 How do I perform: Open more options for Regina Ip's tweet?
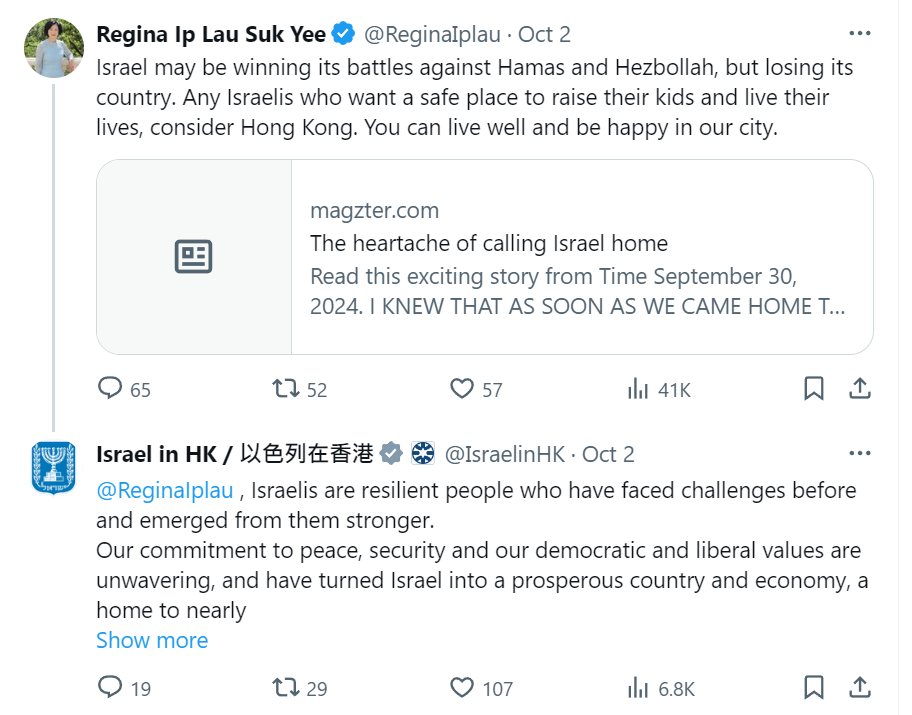coord(859,33)
